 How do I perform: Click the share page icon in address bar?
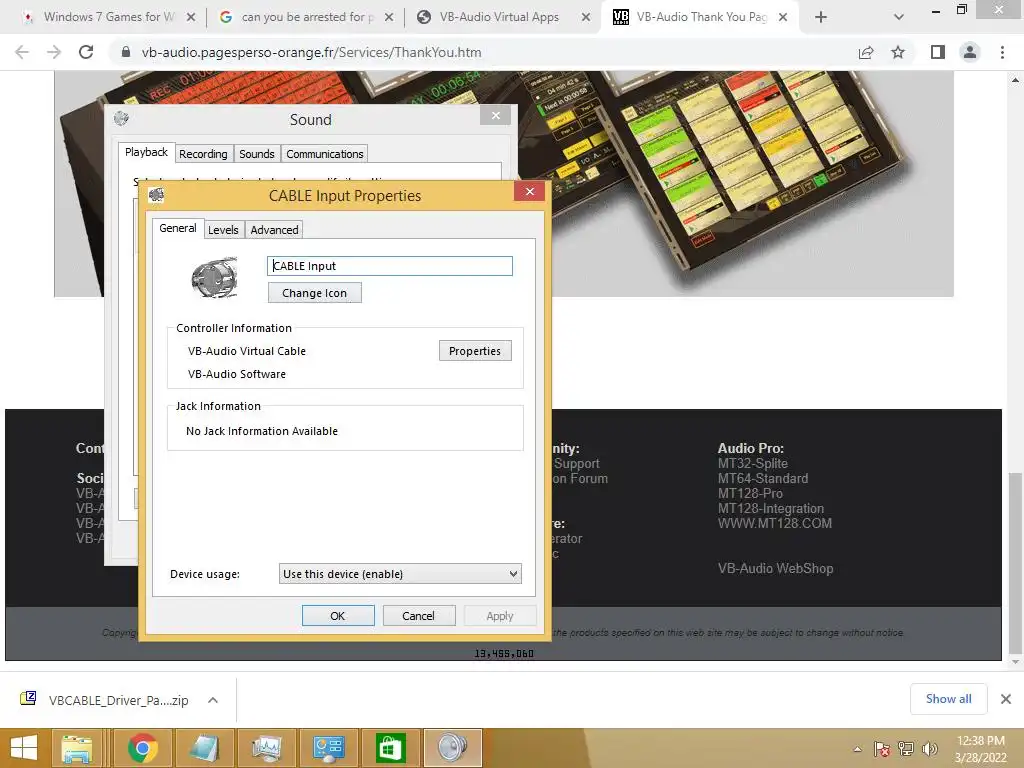[x=866, y=52]
